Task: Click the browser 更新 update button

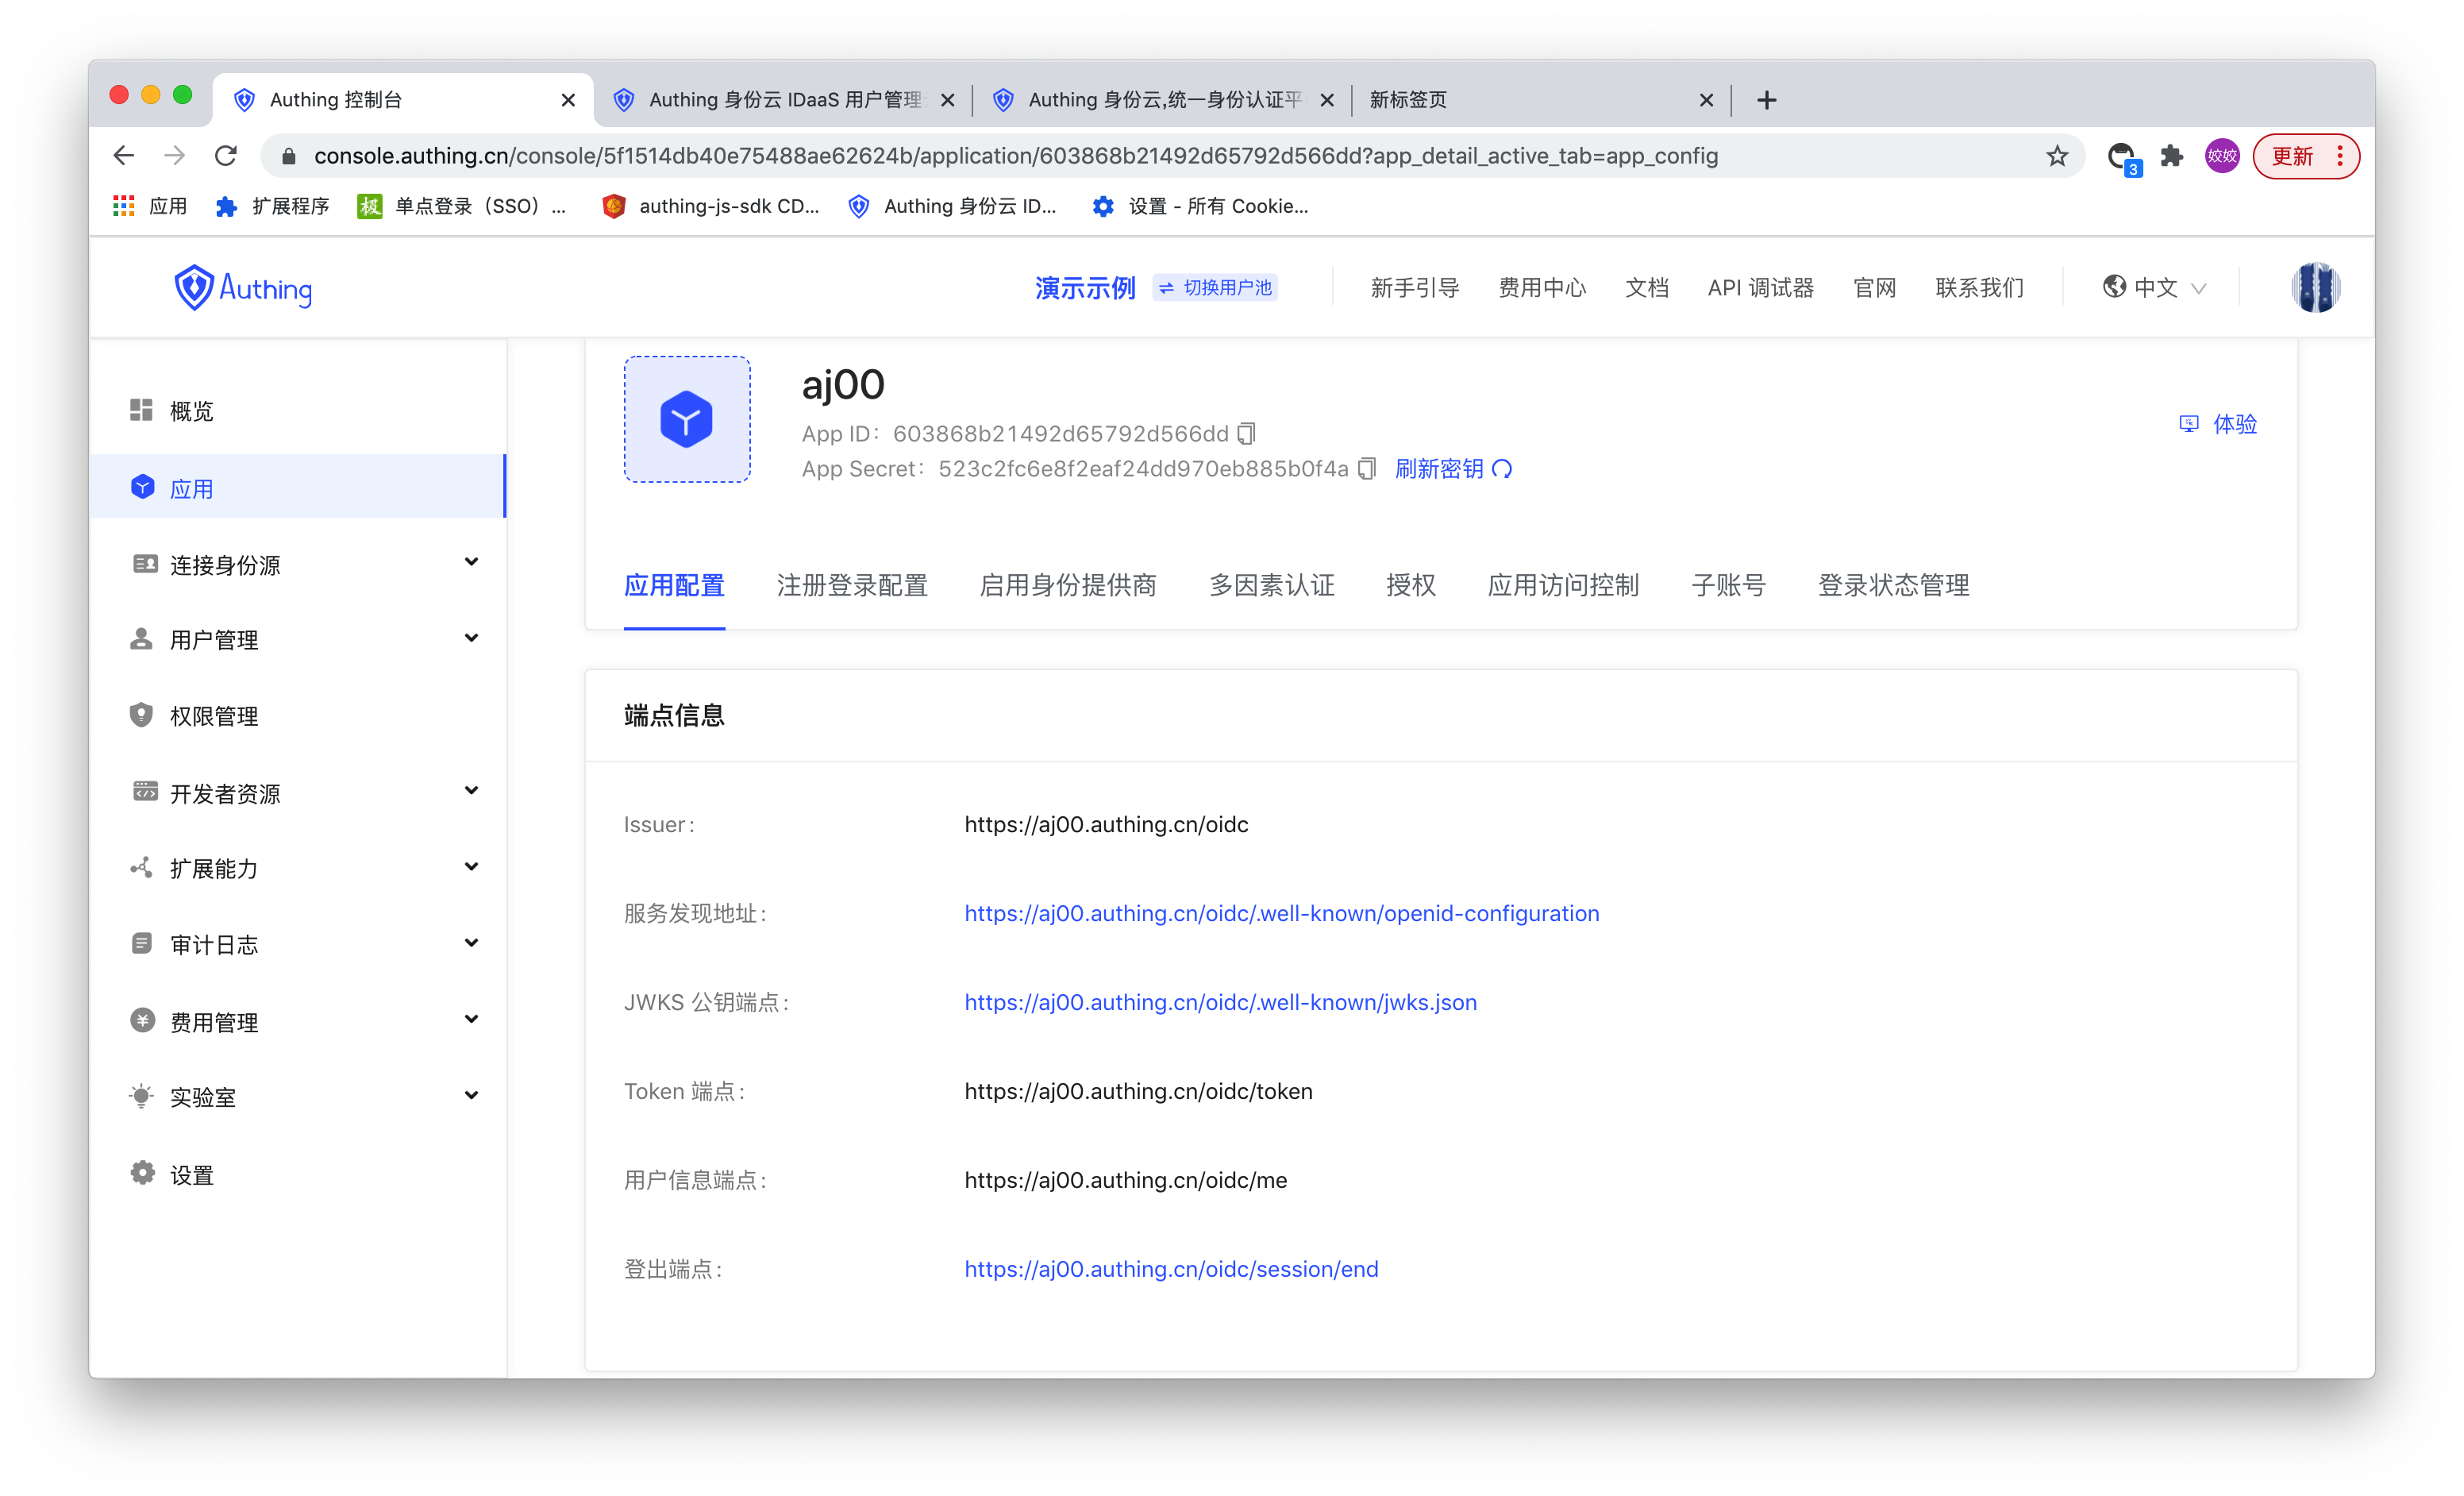Action: click(2306, 156)
